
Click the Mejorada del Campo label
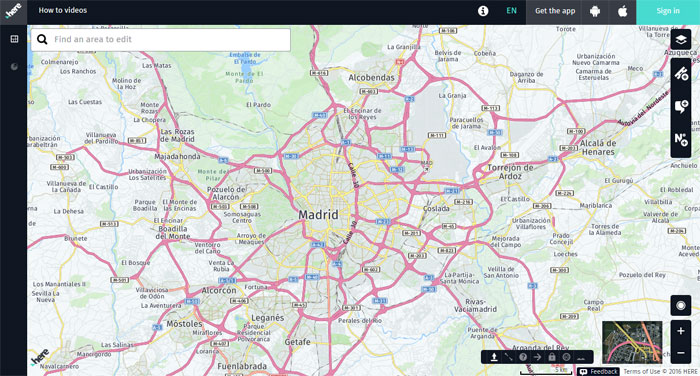(x=505, y=242)
